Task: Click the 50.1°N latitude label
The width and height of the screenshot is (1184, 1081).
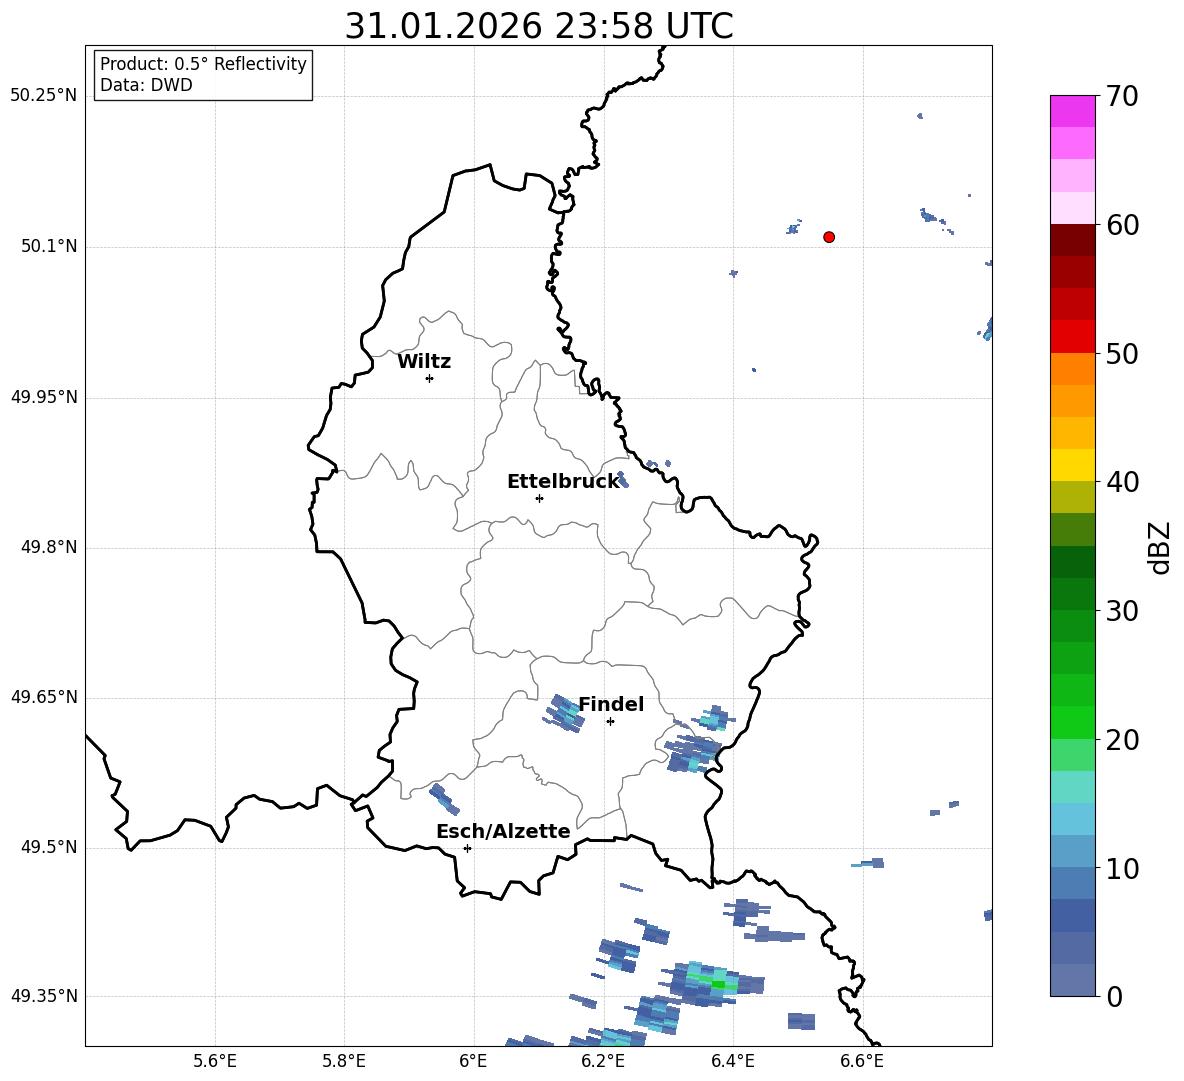Action: 49,247
